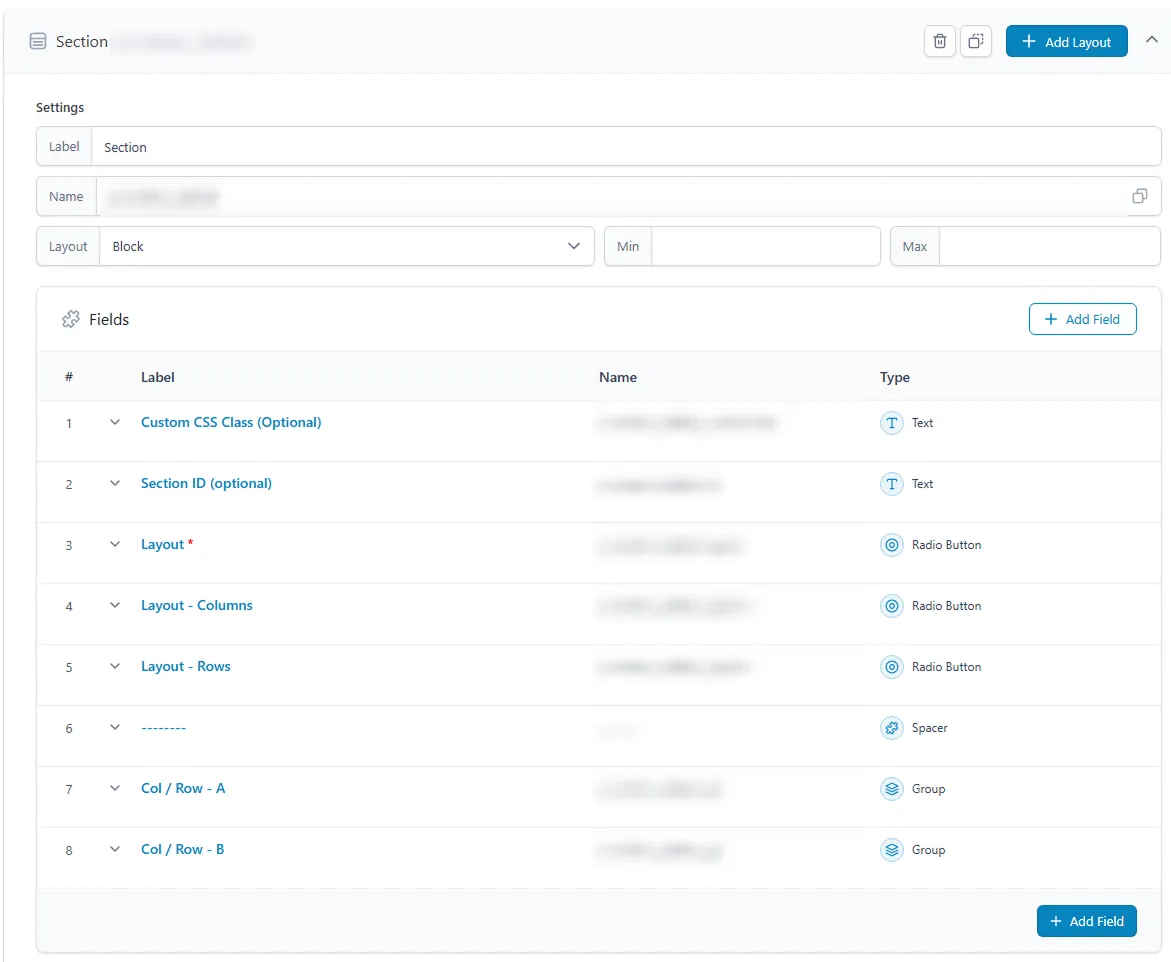Duplicate the Section layout
Image resolution: width=1171 pixels, height=962 pixels.
click(x=976, y=42)
